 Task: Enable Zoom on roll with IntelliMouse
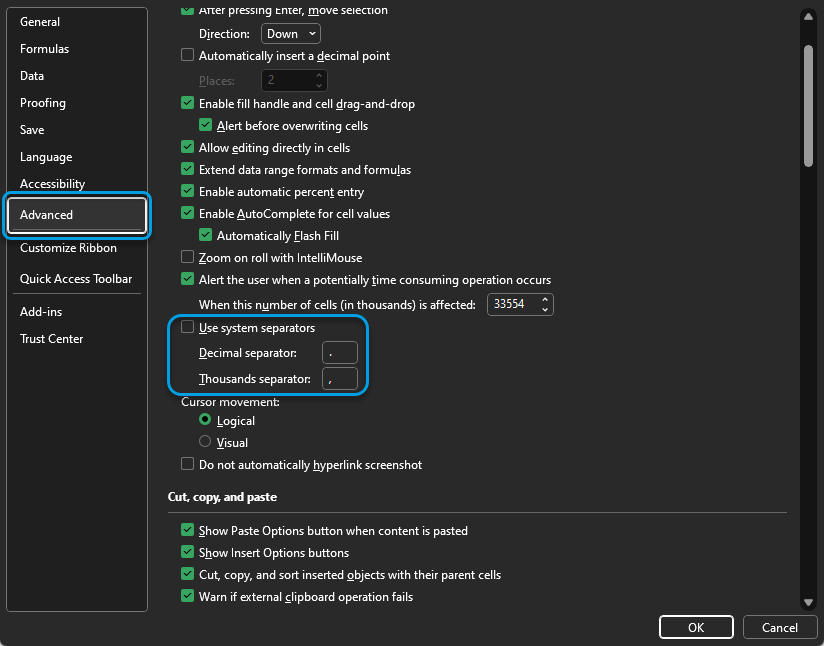(x=187, y=257)
